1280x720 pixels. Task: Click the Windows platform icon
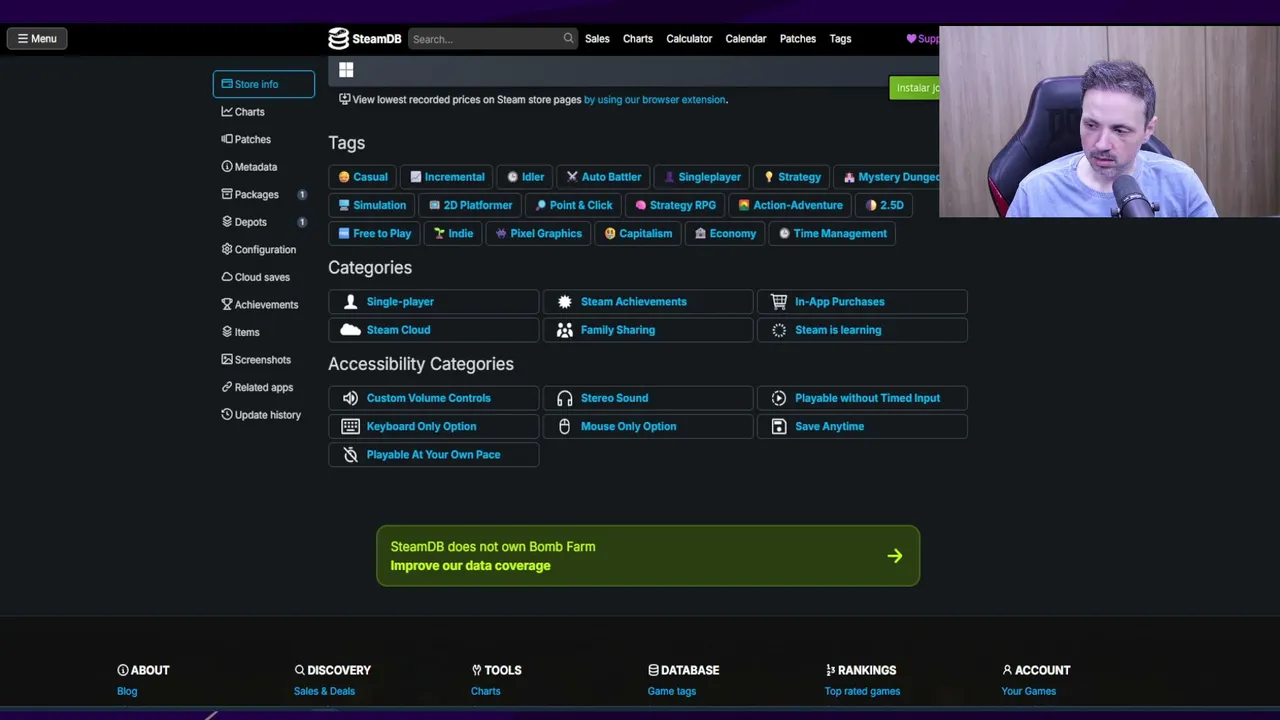[346, 70]
